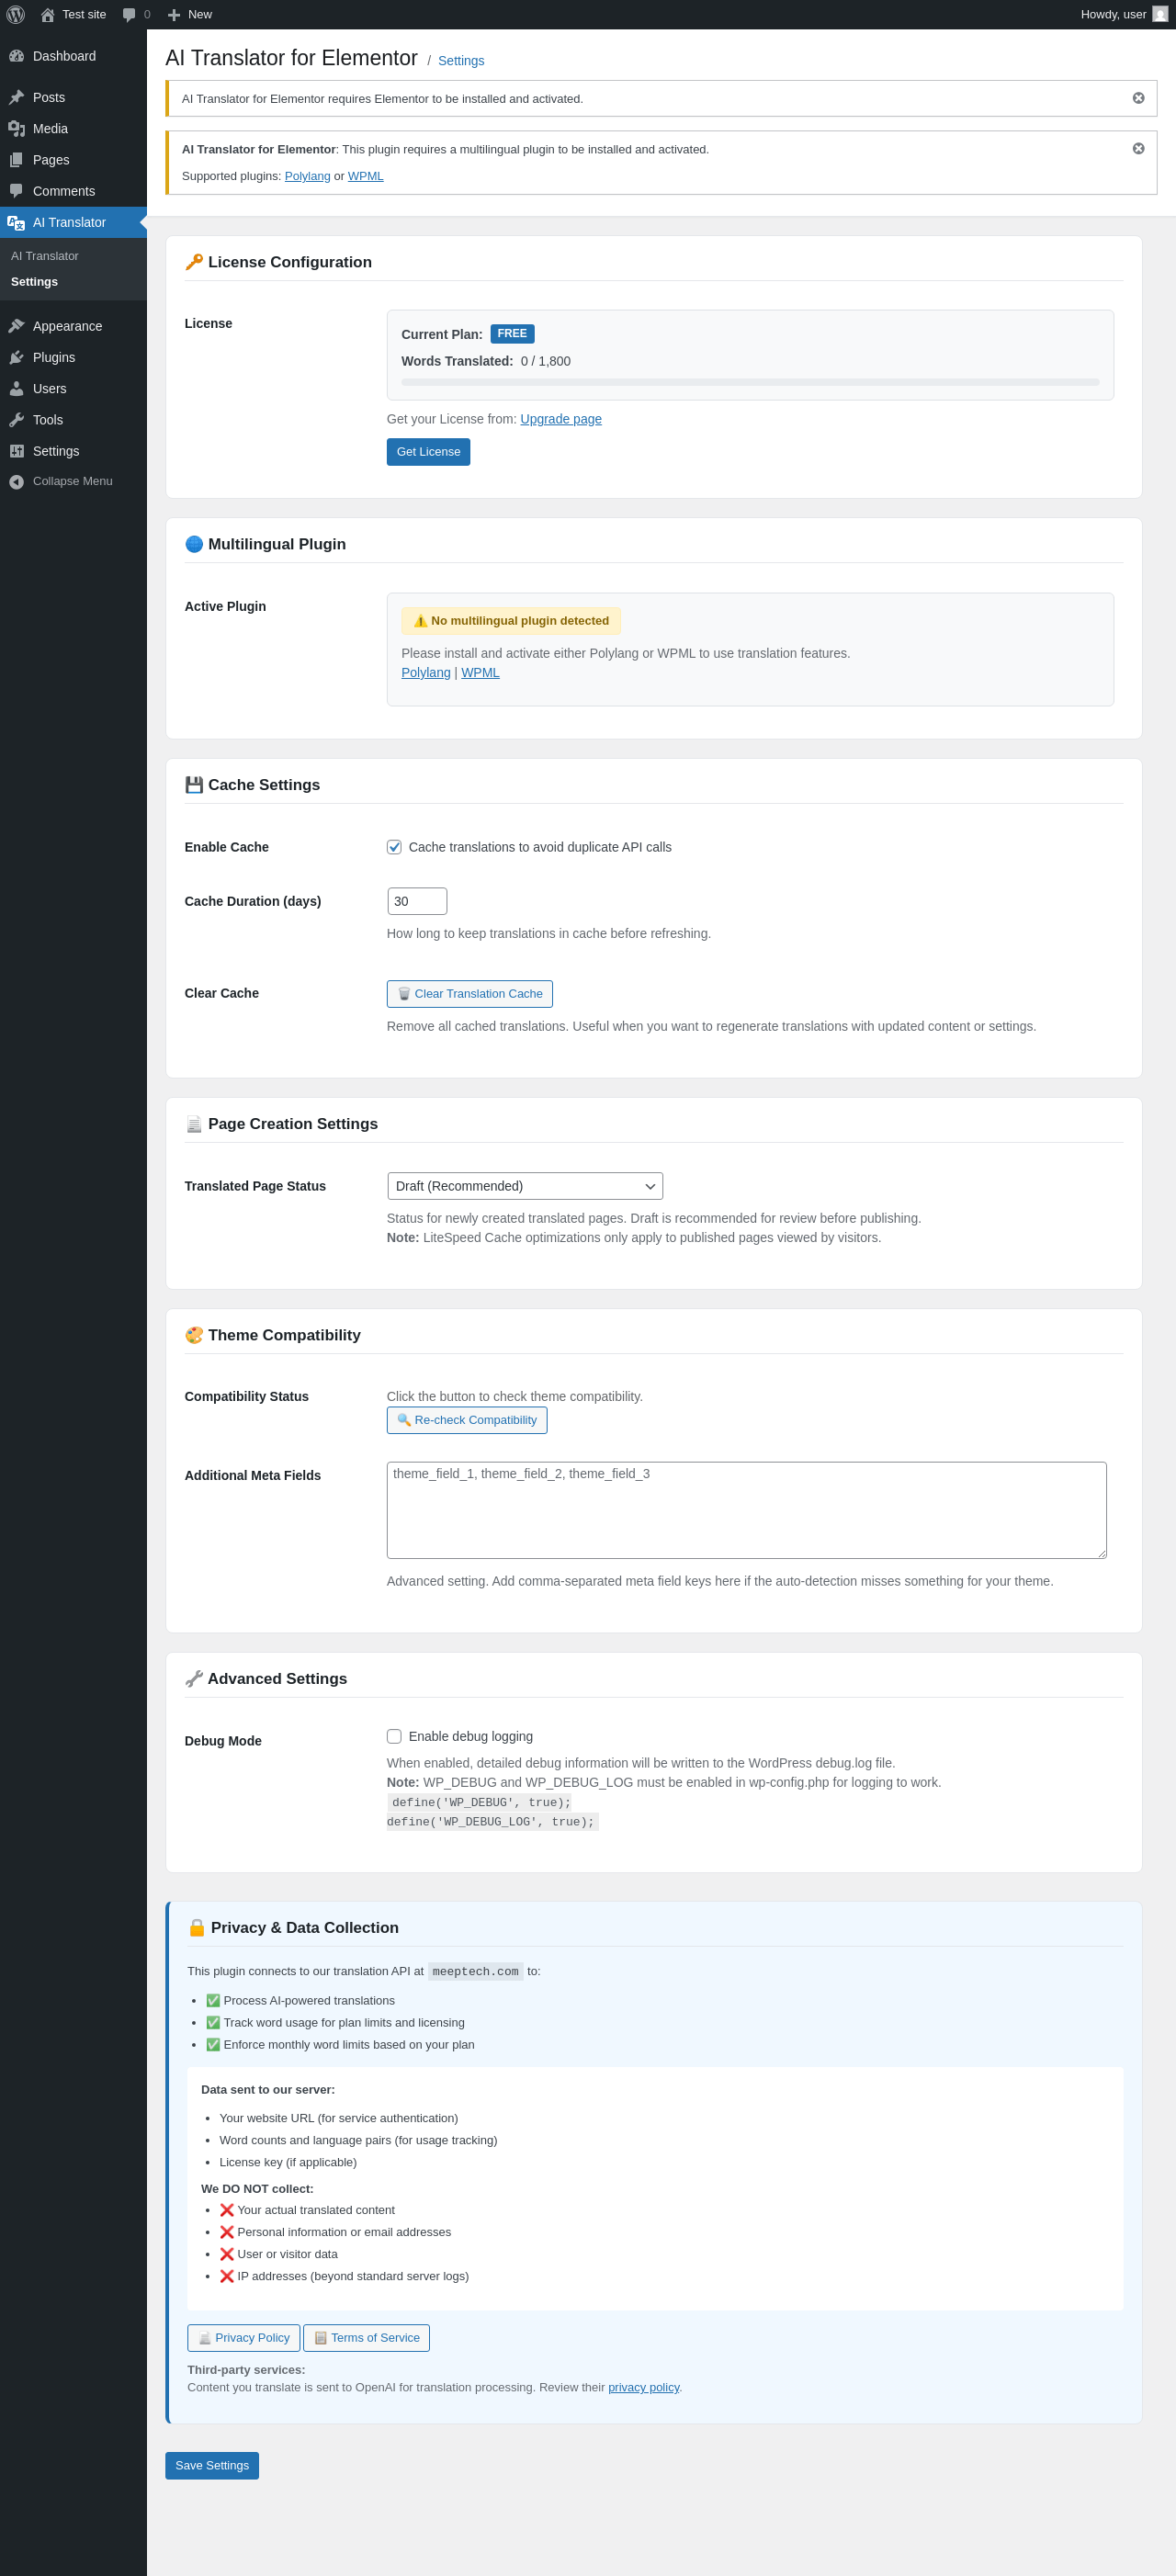Open the comments bubble icon in admin bar
Image resolution: width=1176 pixels, height=2576 pixels.
129,15
